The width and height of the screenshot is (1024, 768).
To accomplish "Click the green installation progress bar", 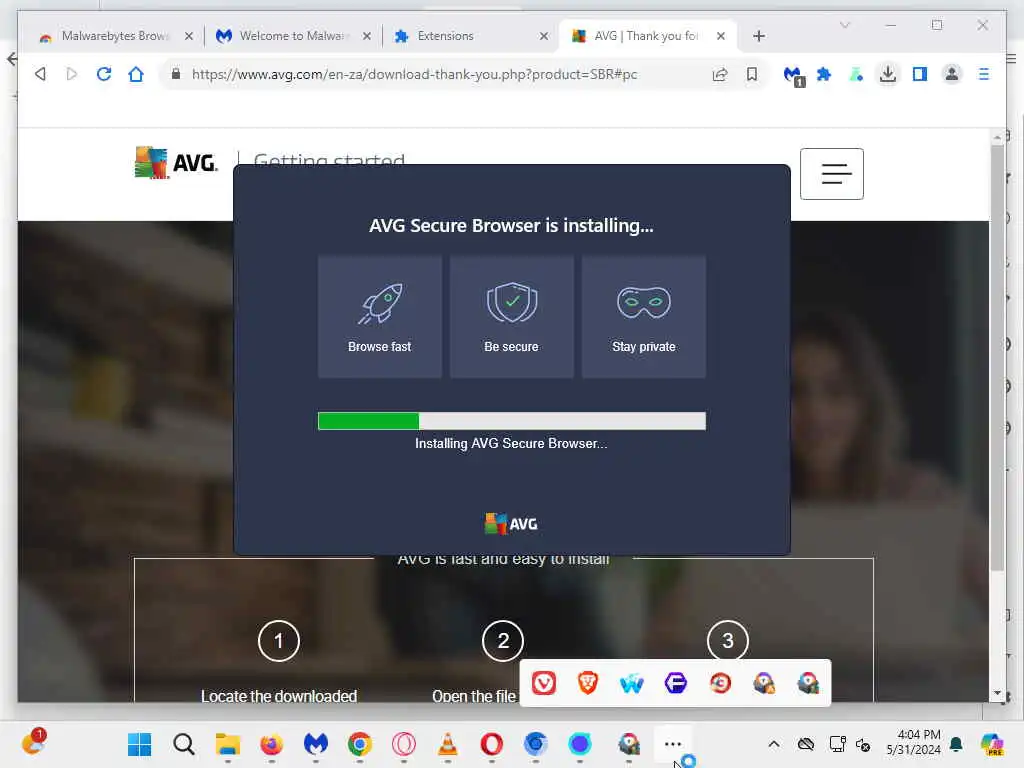I will click(x=511, y=421).
